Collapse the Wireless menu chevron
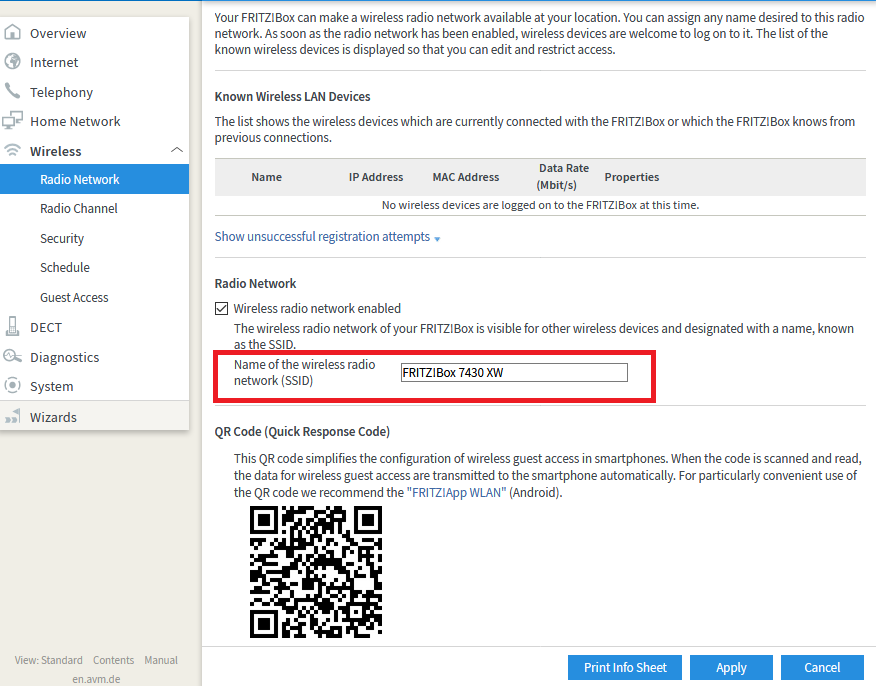Viewport: 876px width, 686px height. pos(177,150)
